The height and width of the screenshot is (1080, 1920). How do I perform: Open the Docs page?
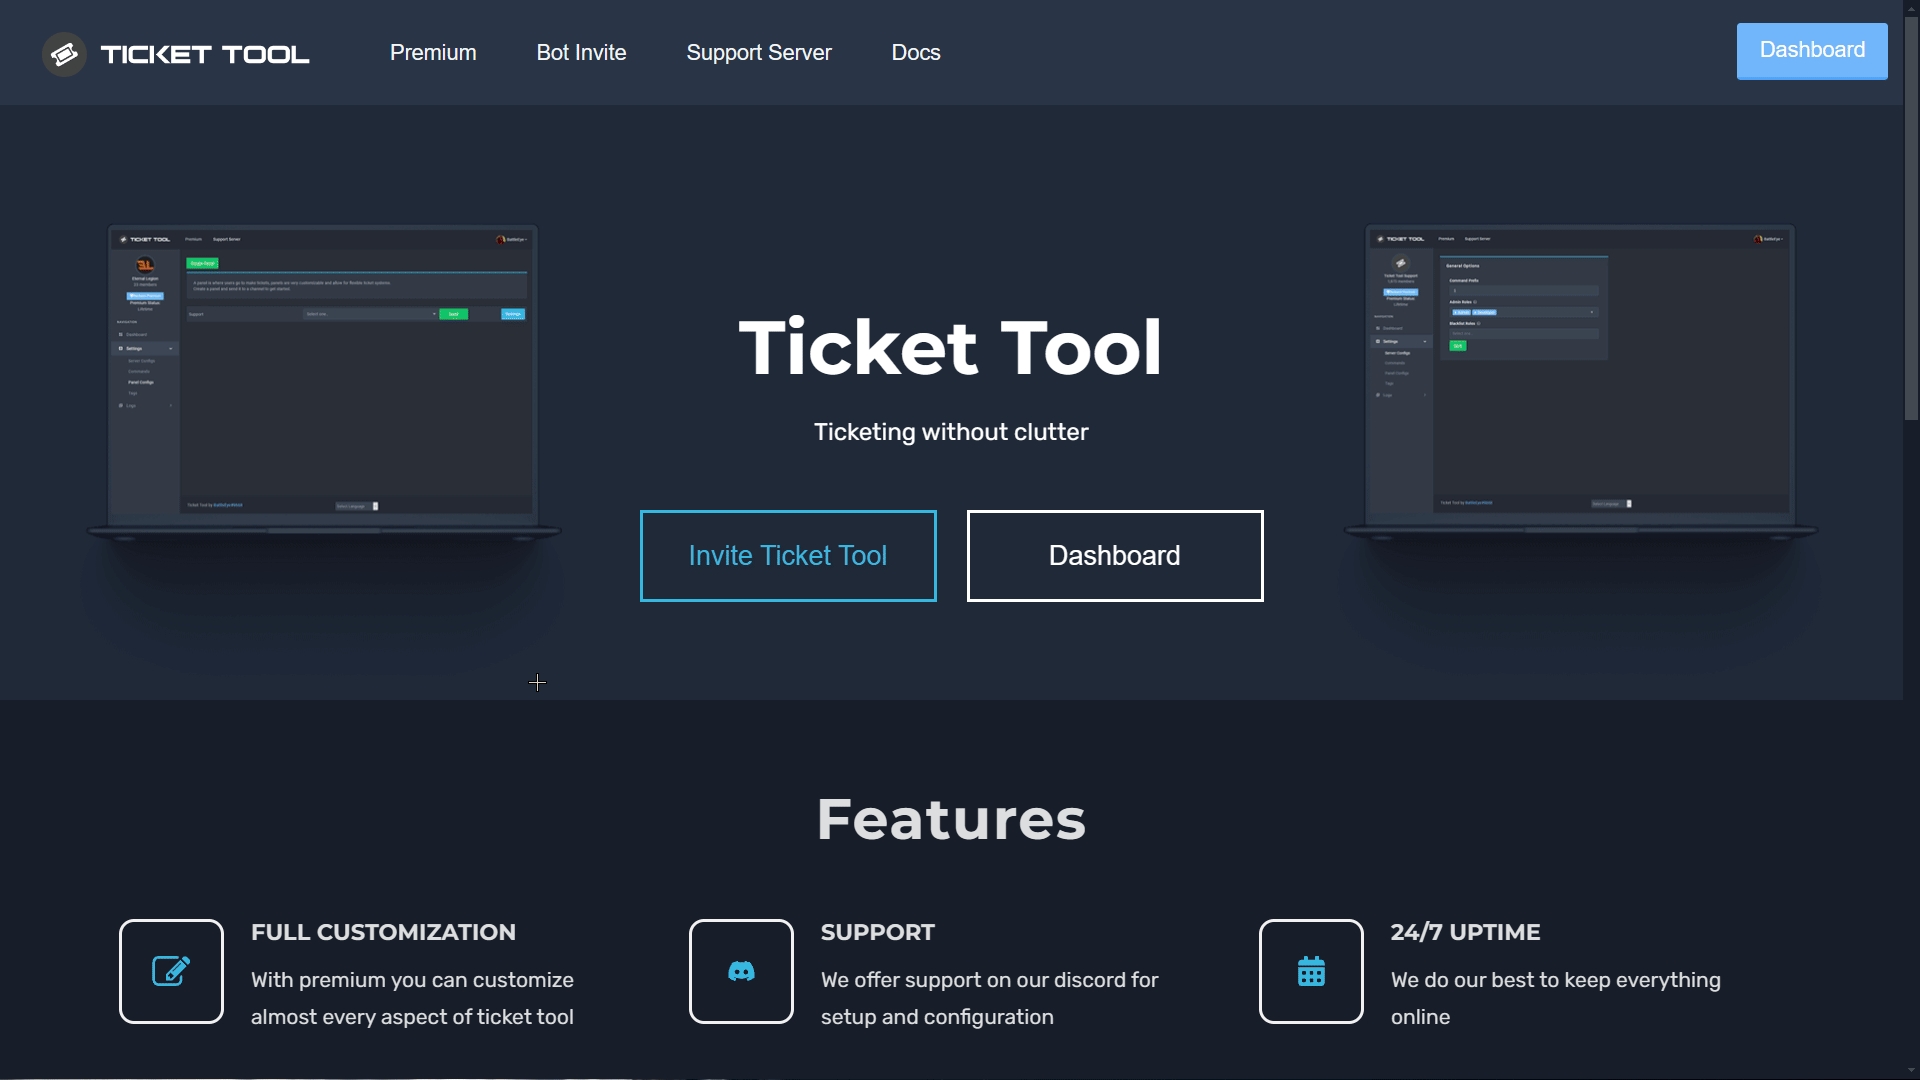coord(916,53)
